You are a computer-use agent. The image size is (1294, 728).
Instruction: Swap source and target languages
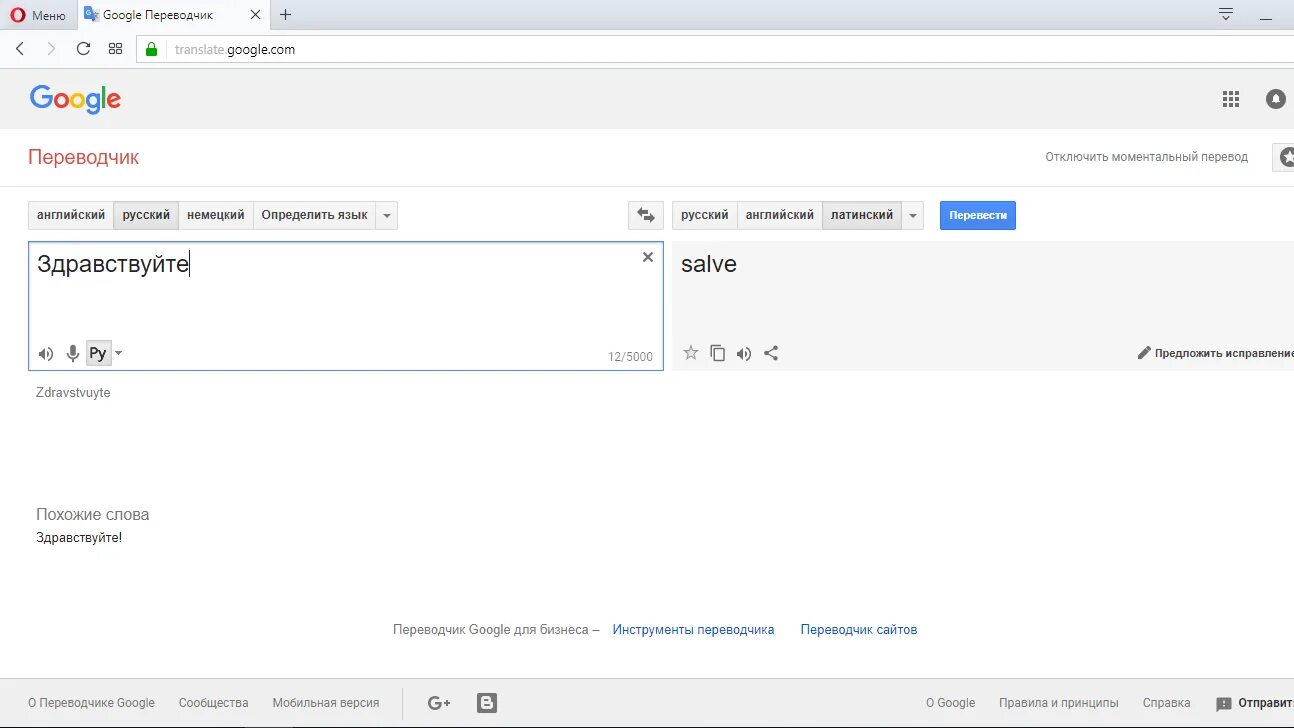(645, 215)
